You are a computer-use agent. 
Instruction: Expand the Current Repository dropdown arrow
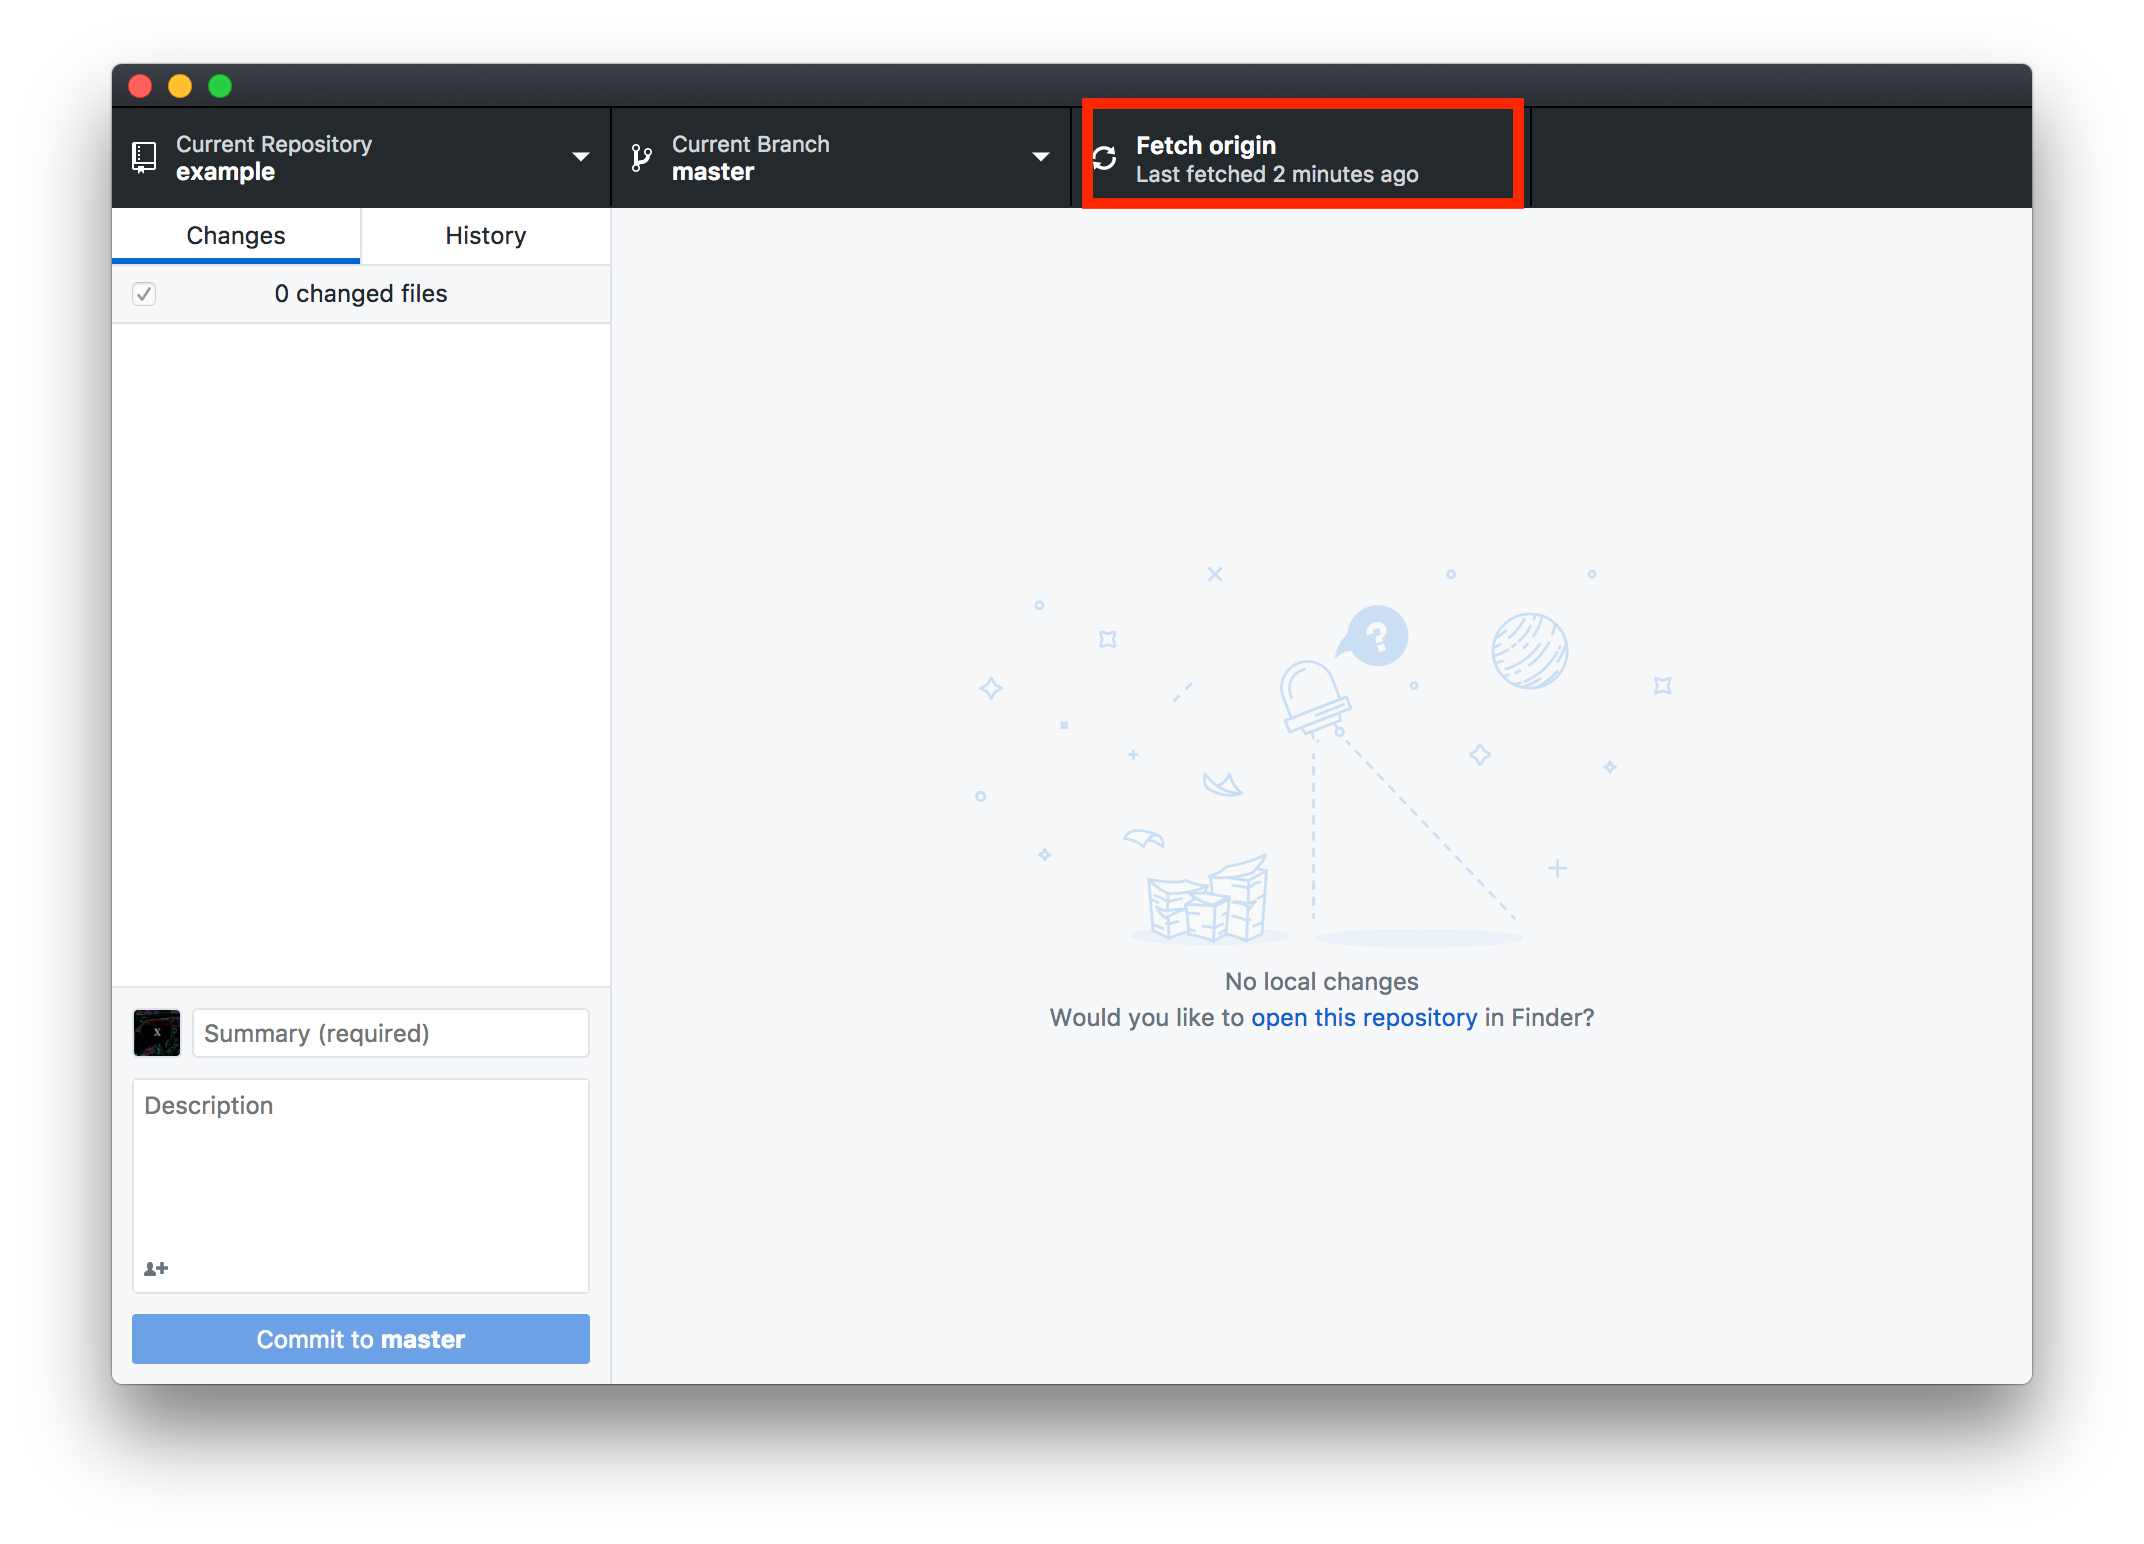580,157
